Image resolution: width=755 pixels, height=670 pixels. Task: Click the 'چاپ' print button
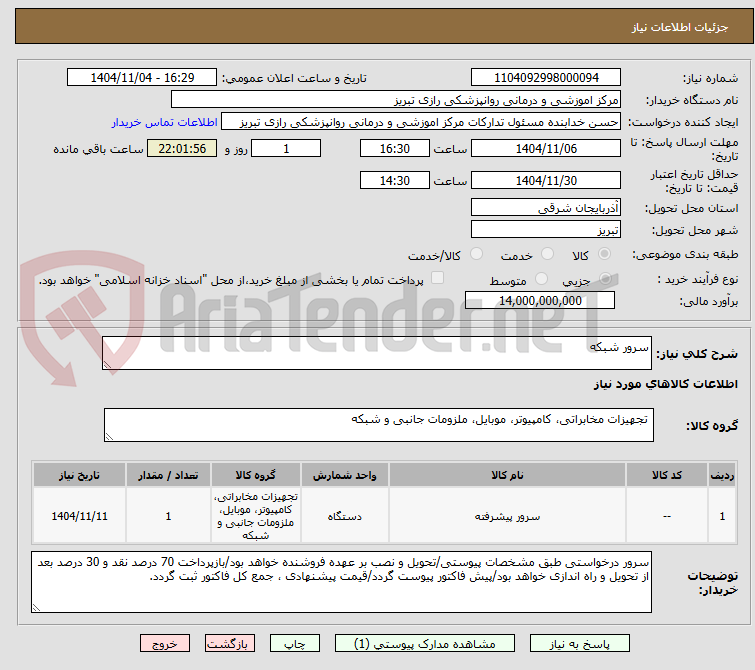click(295, 644)
